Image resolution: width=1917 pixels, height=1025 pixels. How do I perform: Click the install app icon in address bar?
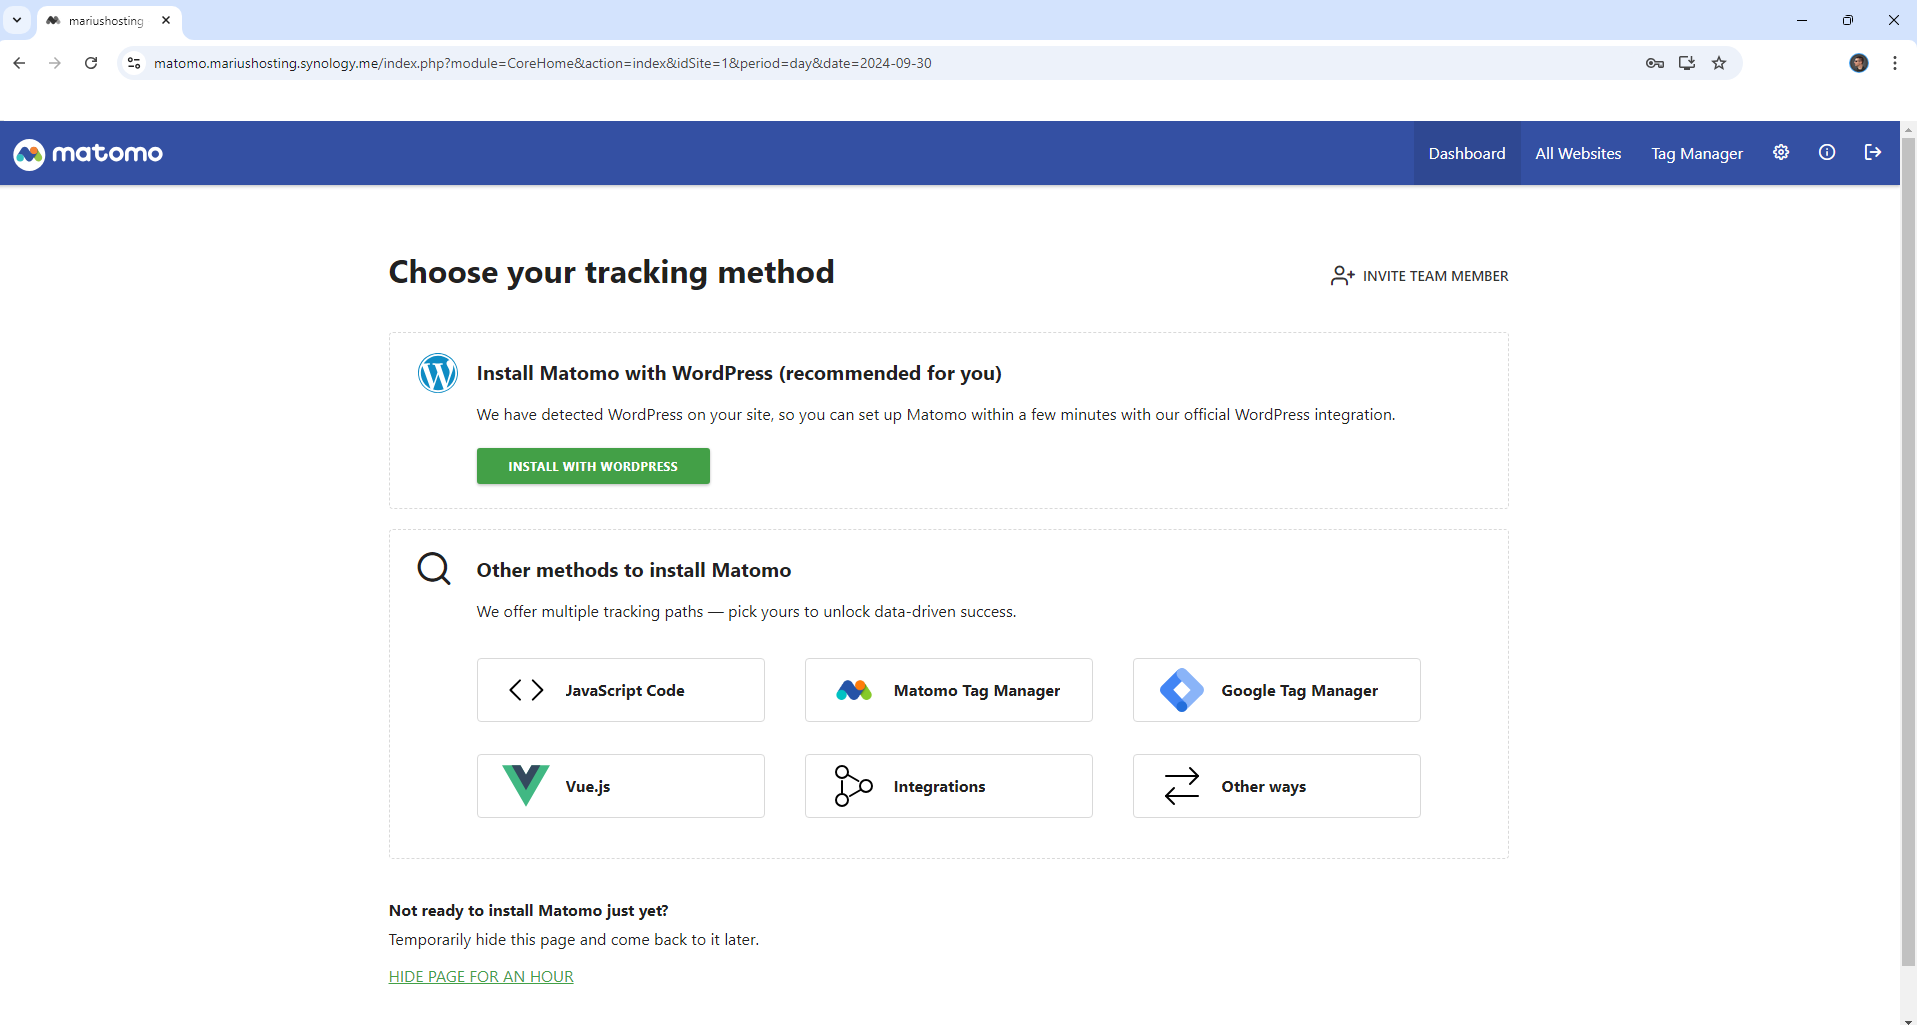pyautogui.click(x=1687, y=63)
